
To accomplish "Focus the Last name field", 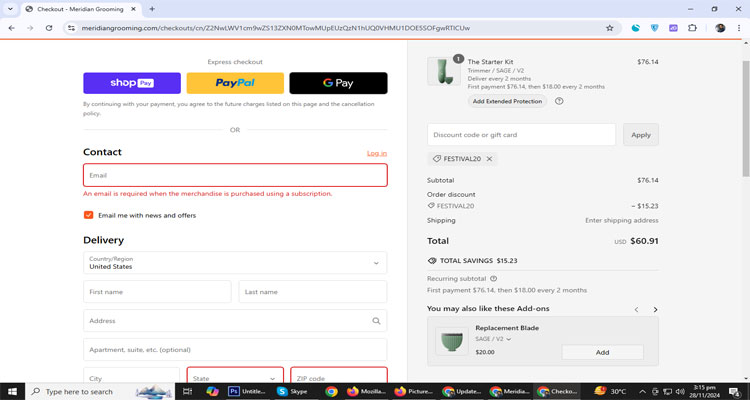I will click(x=313, y=292).
